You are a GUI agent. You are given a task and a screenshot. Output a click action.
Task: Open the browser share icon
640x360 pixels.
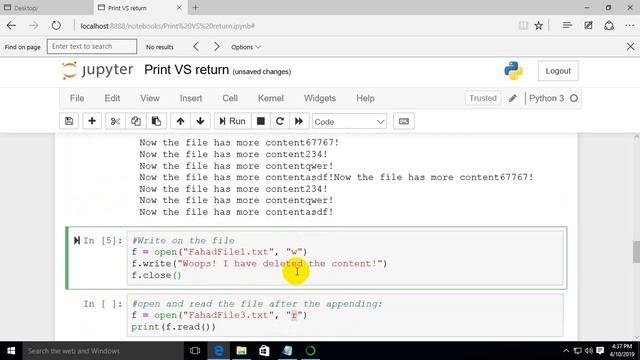pos(609,26)
